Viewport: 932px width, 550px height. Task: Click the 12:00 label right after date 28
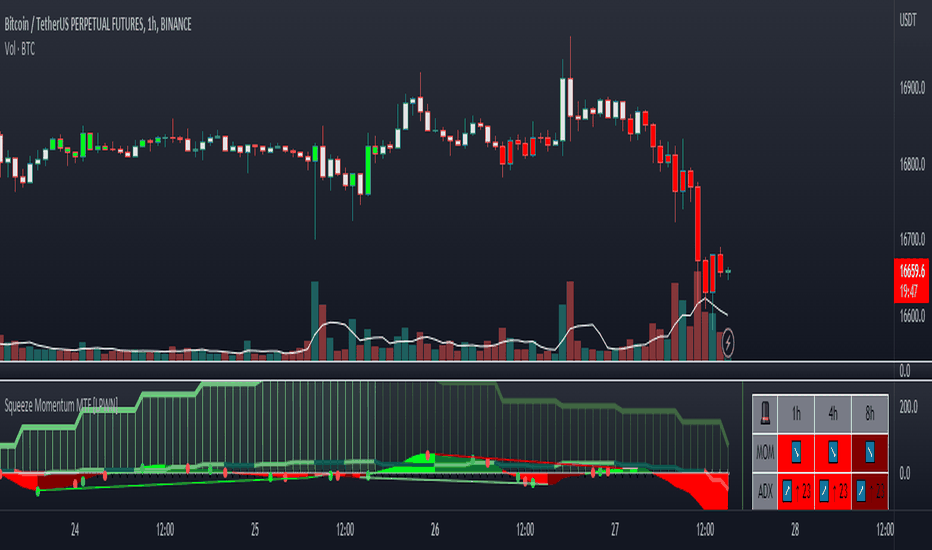point(885,530)
